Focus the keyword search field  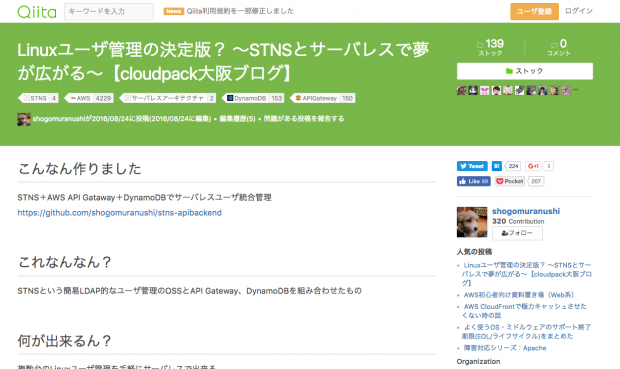[109, 11]
